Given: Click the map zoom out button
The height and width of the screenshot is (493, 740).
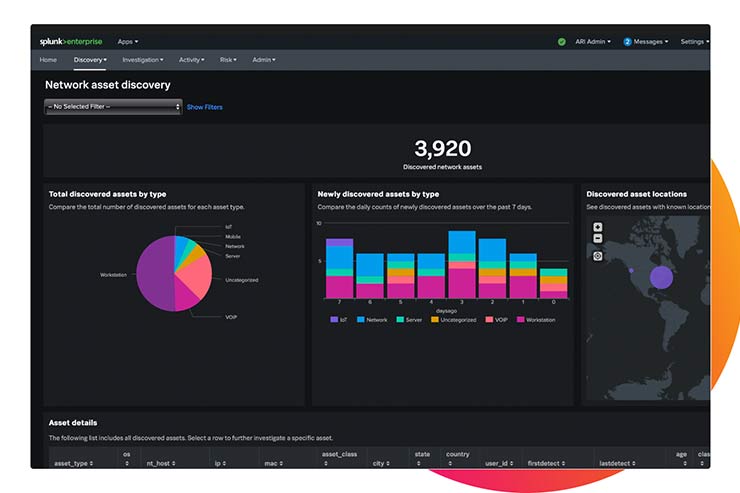Looking at the screenshot, I should [597, 240].
